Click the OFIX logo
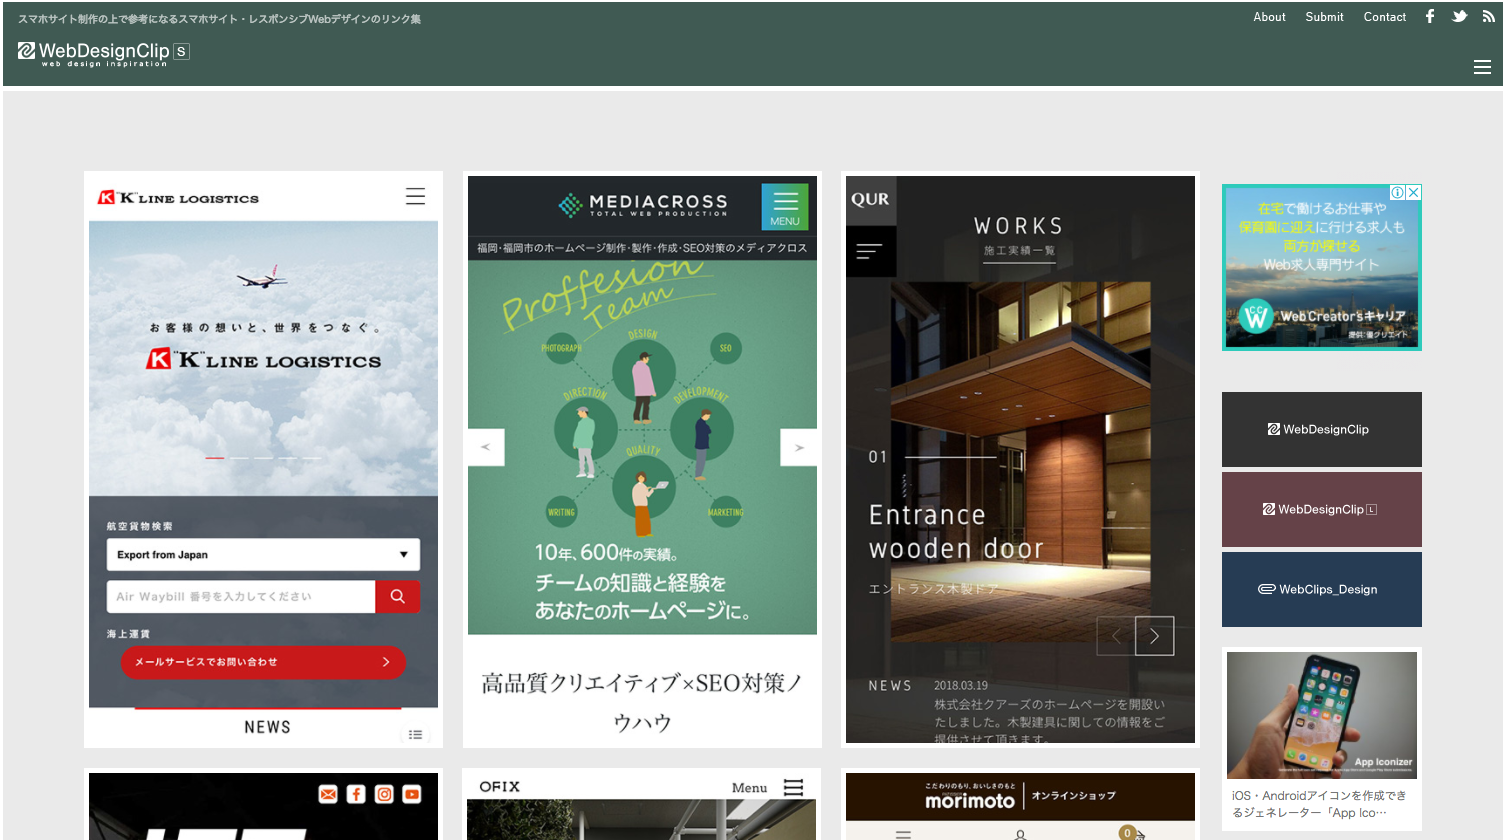1505x840 pixels. (x=499, y=787)
